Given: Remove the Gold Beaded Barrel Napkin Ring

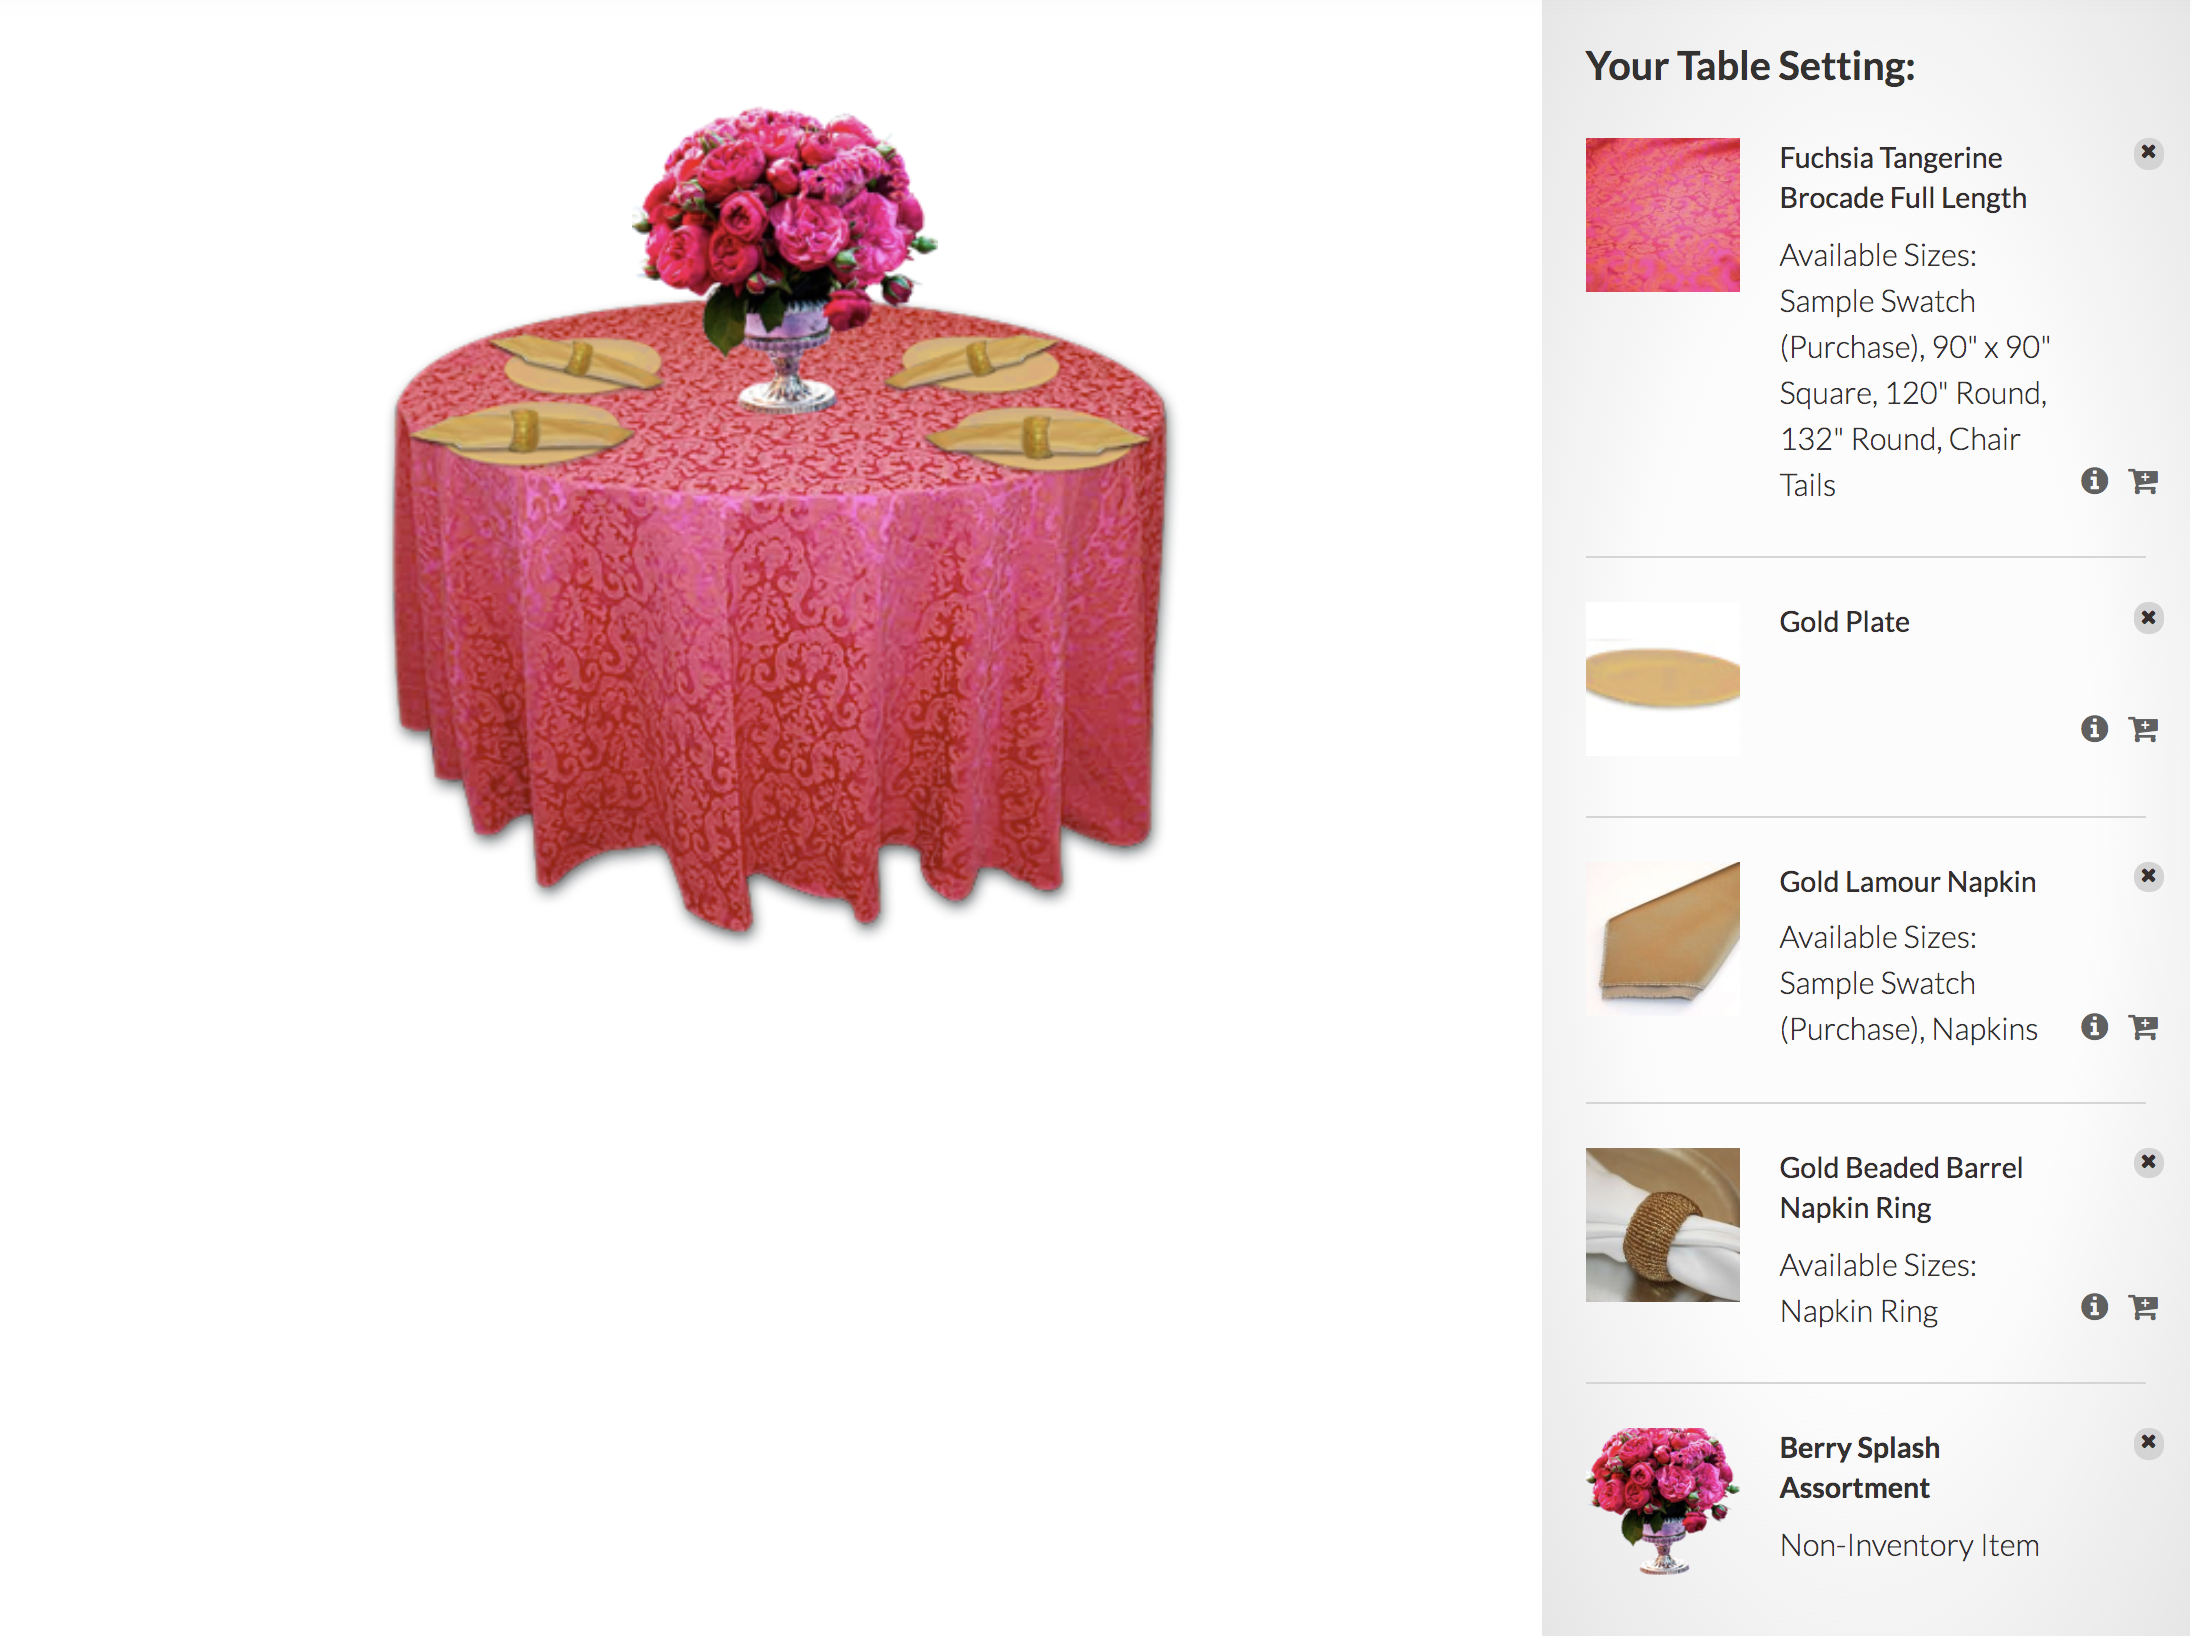Looking at the screenshot, I should 2147,1162.
